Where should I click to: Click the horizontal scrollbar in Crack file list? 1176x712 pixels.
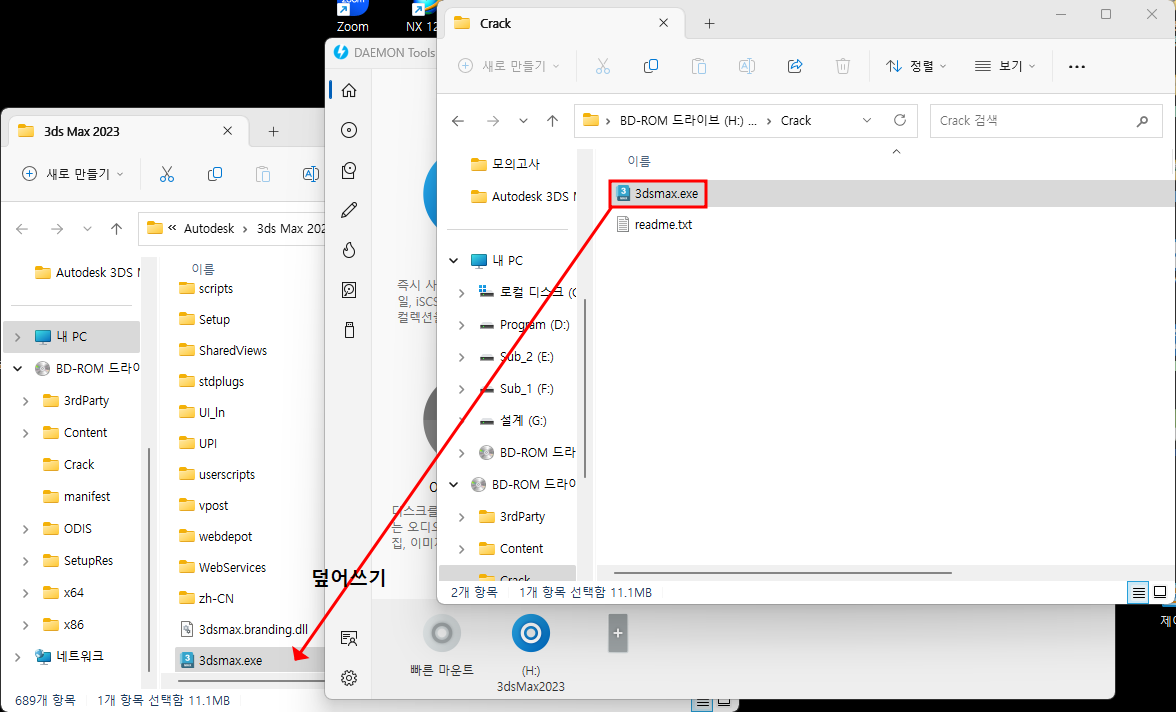[783, 573]
